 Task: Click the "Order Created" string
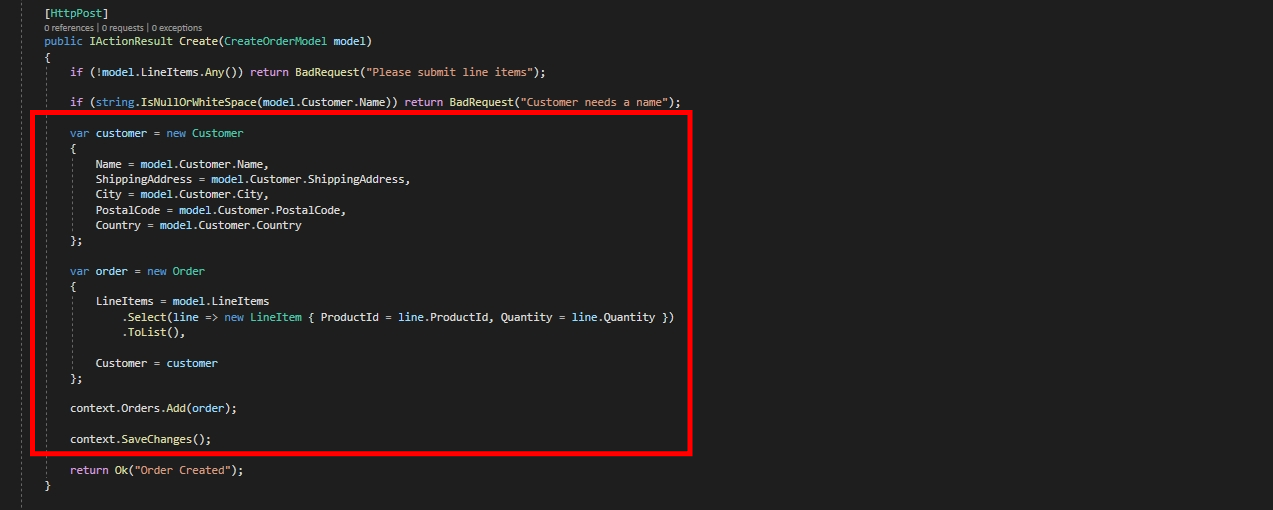coord(183,470)
